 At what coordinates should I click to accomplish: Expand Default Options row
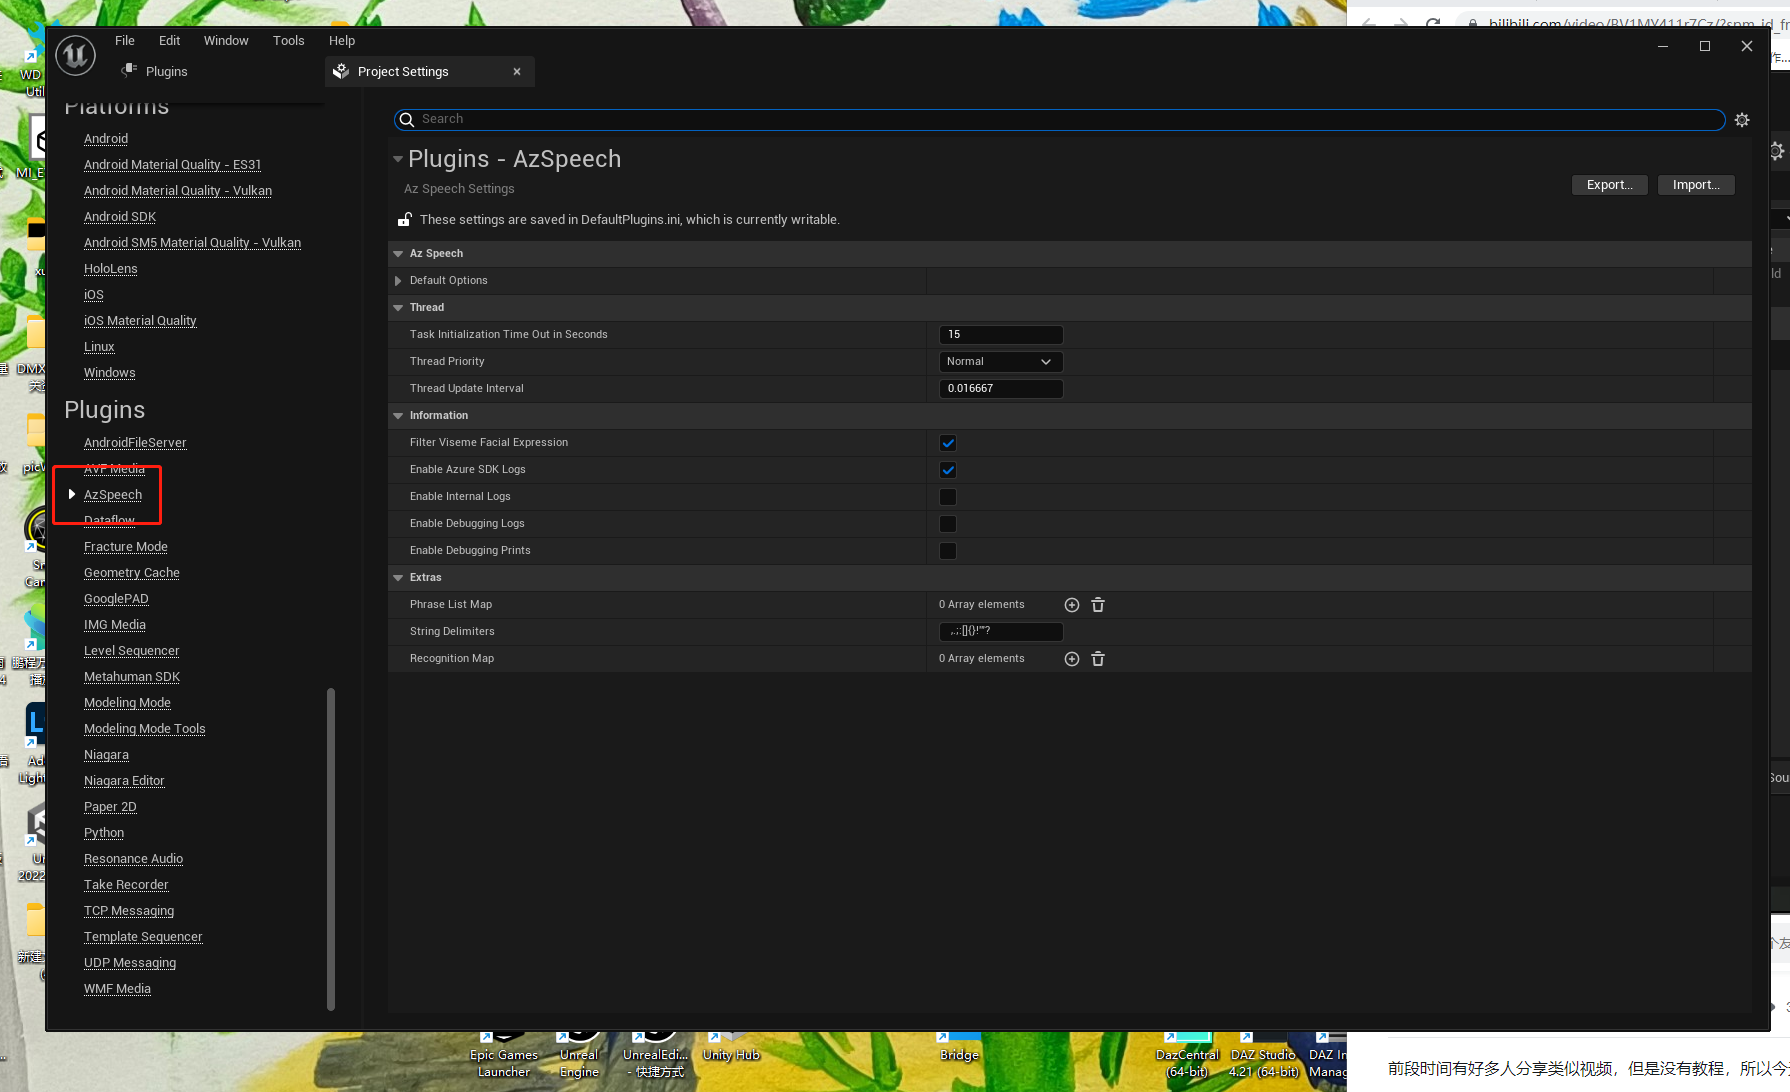398,281
